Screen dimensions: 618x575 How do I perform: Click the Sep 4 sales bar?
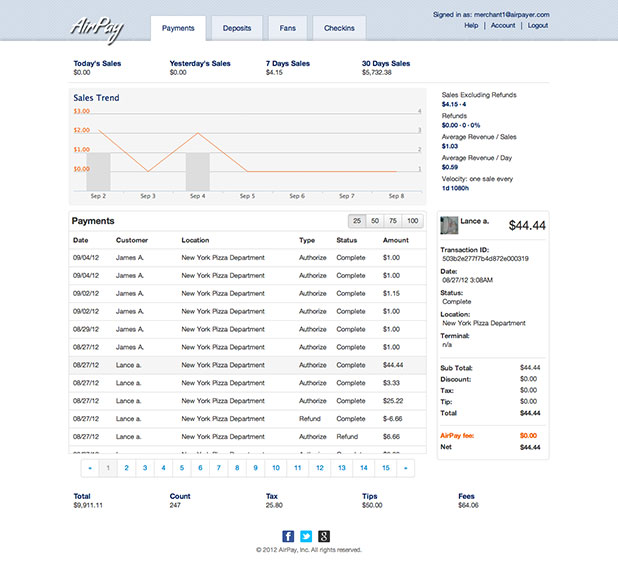point(198,171)
